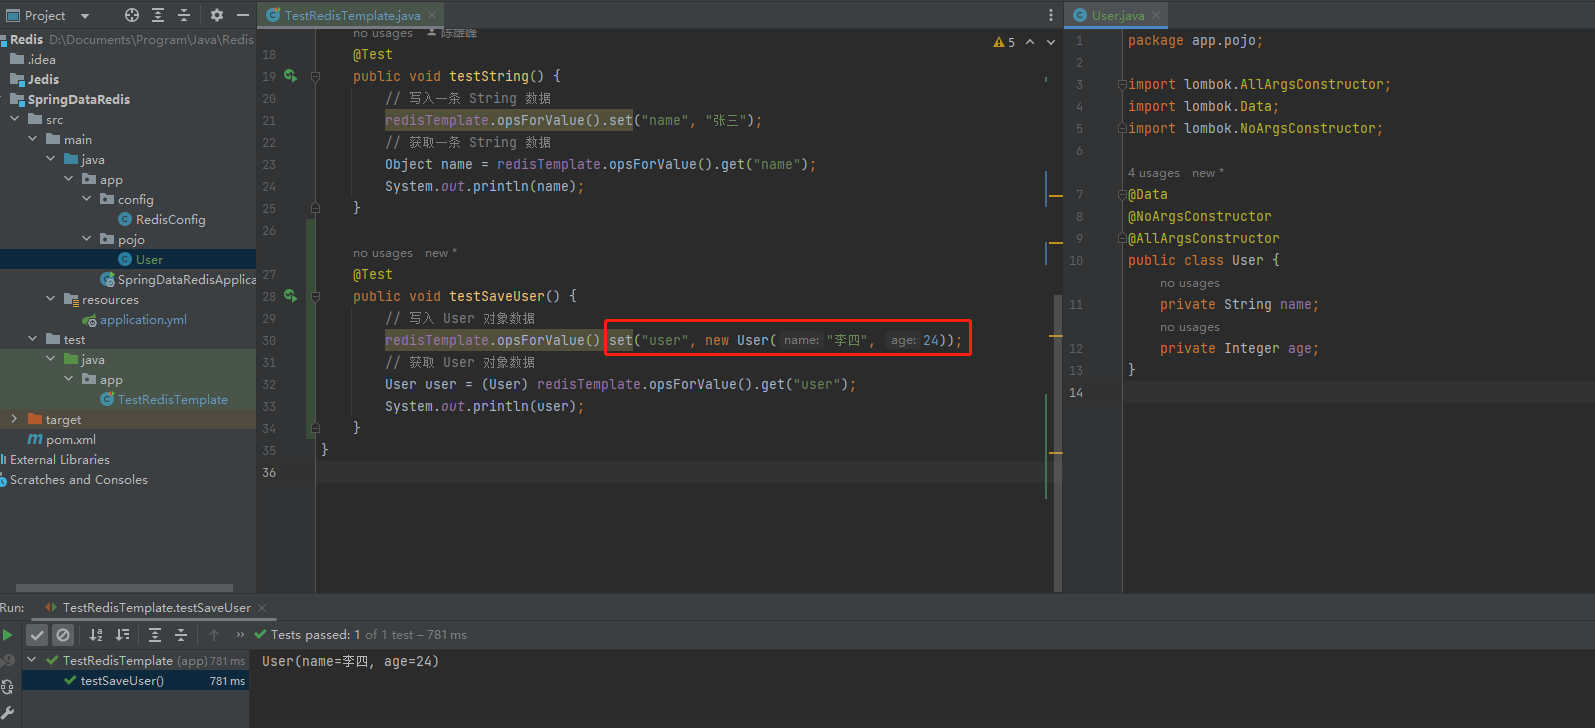Run testString from gutter icon
This screenshot has width=1595, height=728.
(x=291, y=76)
